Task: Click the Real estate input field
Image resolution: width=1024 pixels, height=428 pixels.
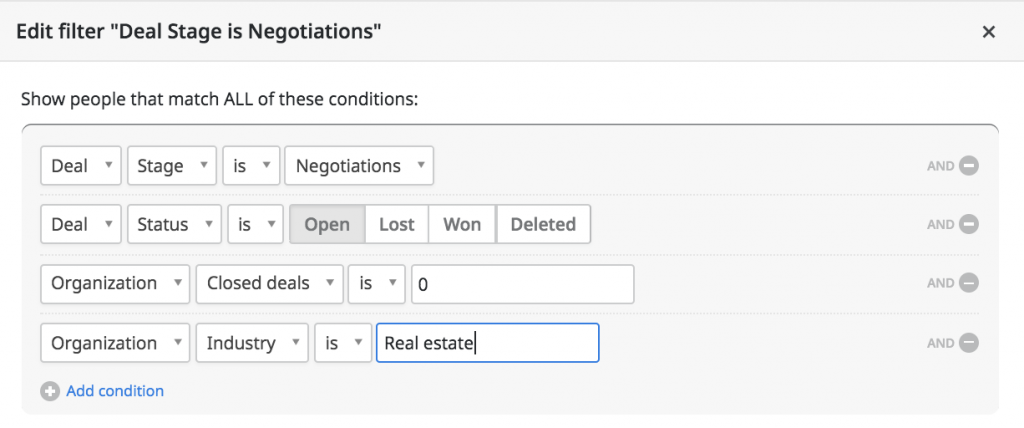Action: point(488,342)
